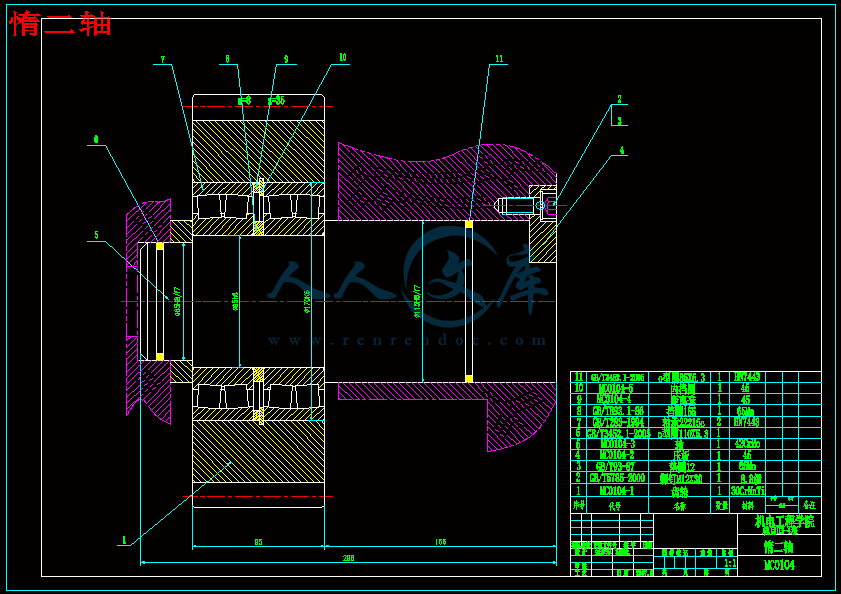Viewport: 841px width, 594px height.
Task: Select part balloon number 9
Action: coord(286,59)
